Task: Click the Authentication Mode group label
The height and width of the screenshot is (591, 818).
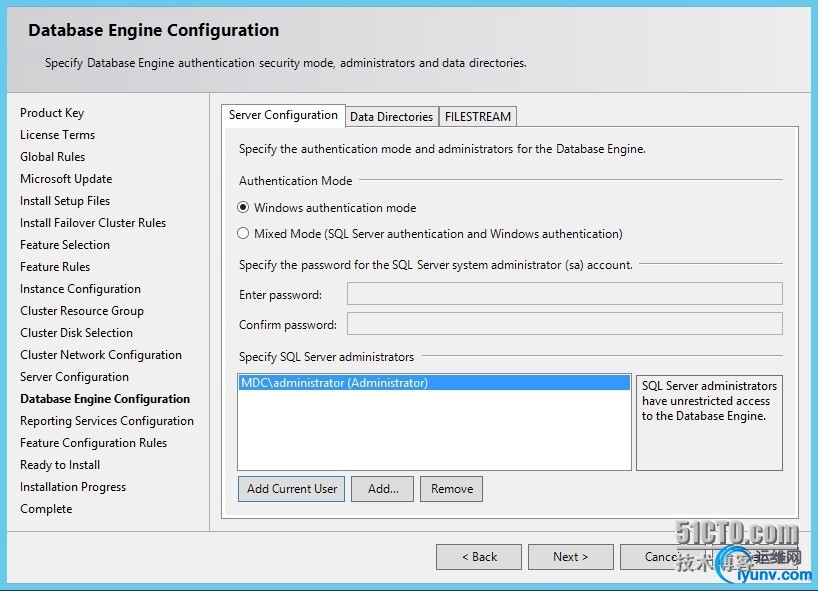Action: 295,180
